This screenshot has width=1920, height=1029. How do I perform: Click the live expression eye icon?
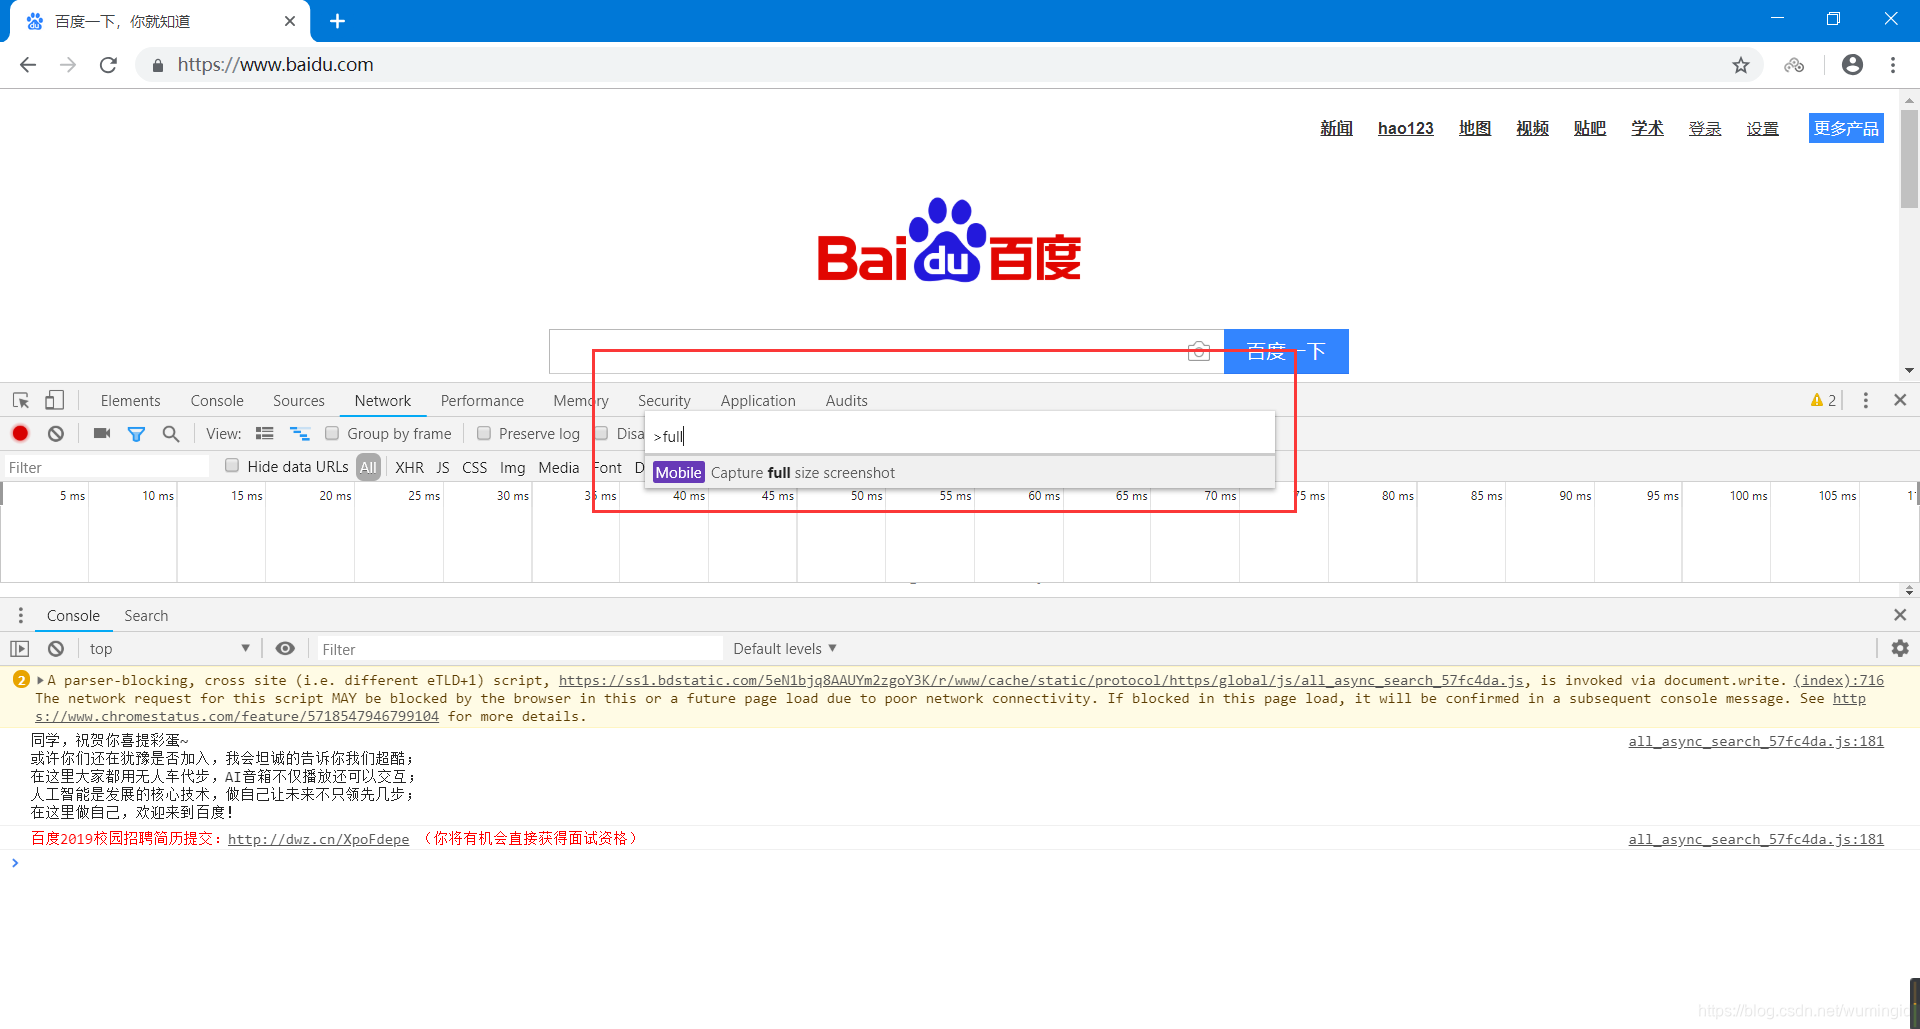coord(285,648)
